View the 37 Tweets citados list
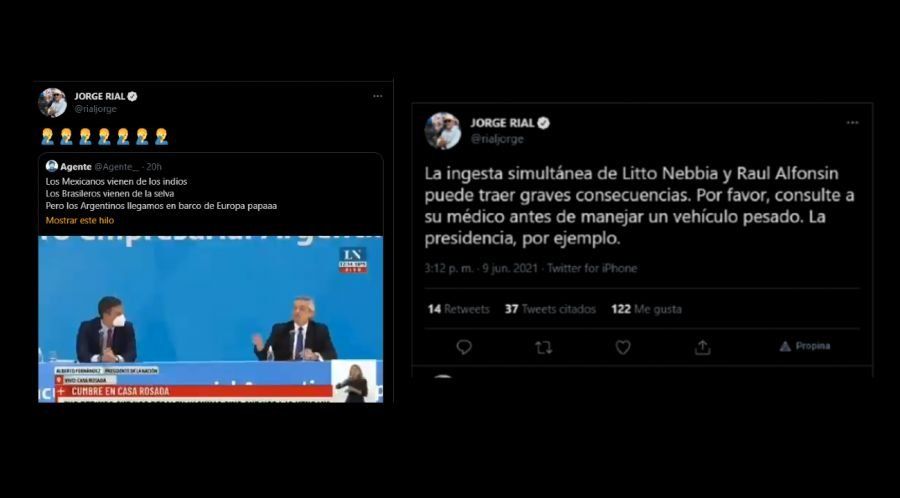 coord(550,309)
